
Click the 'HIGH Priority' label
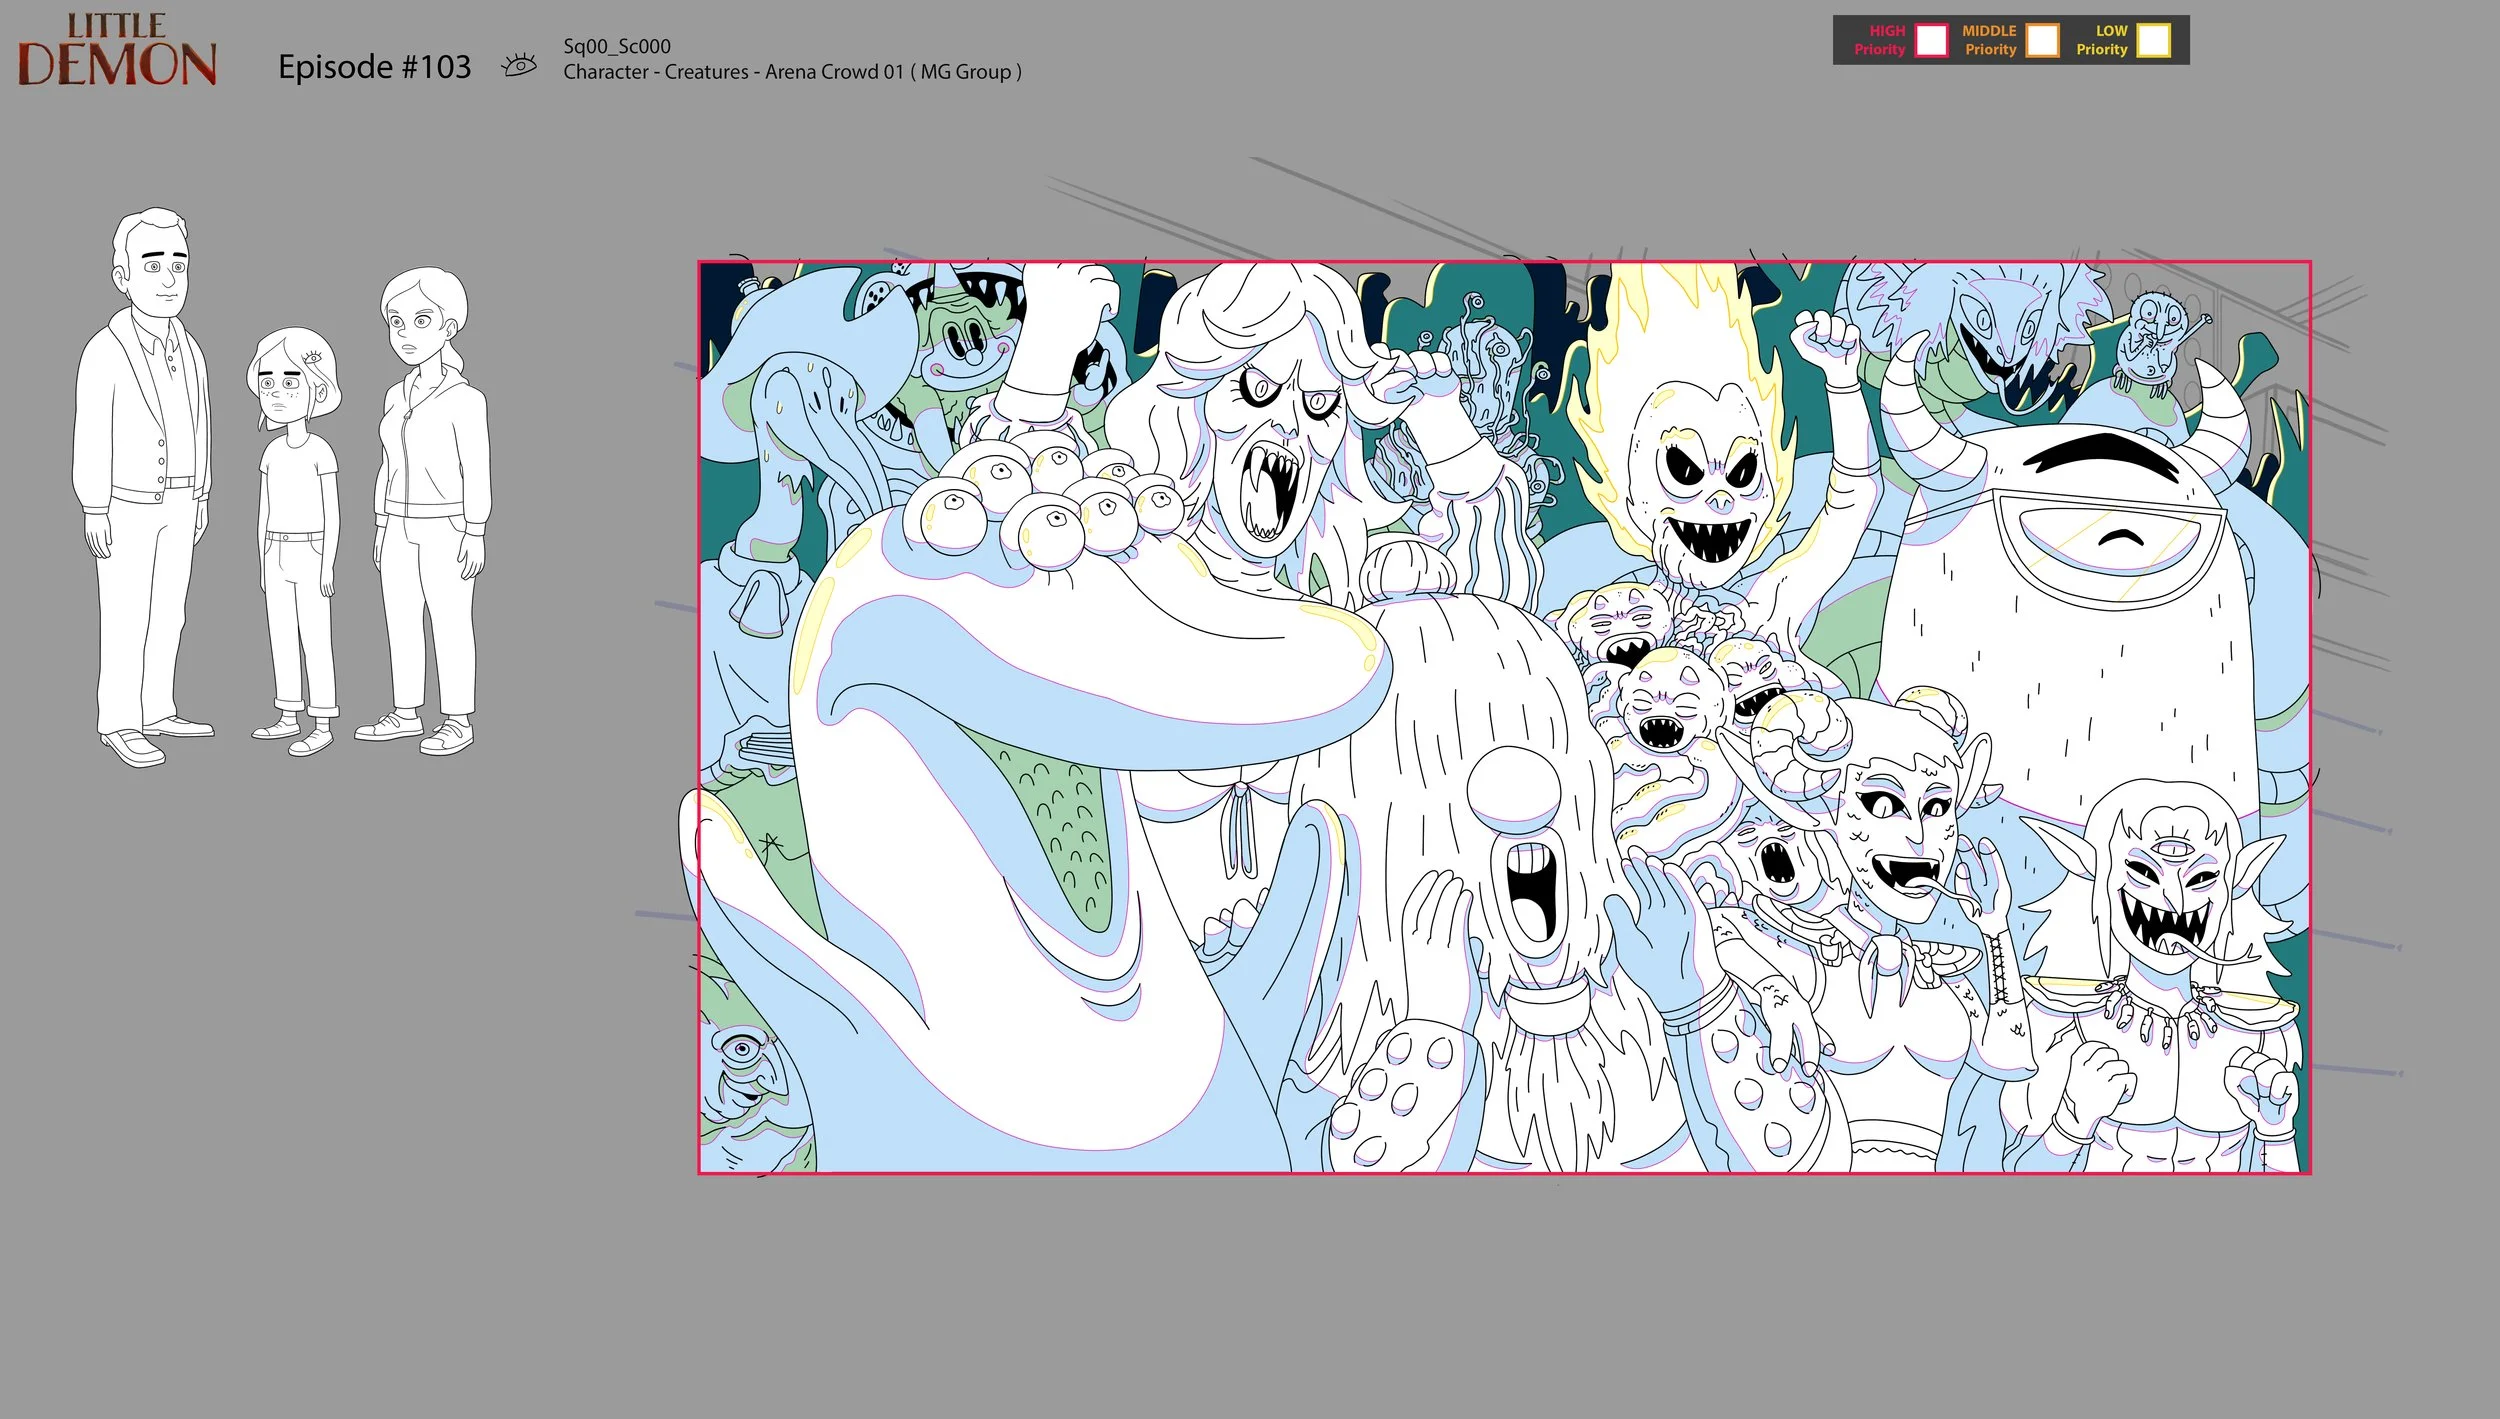point(1880,40)
